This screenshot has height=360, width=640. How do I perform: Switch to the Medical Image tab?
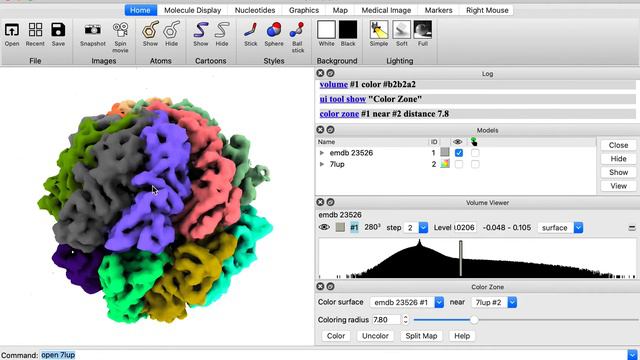point(386,10)
